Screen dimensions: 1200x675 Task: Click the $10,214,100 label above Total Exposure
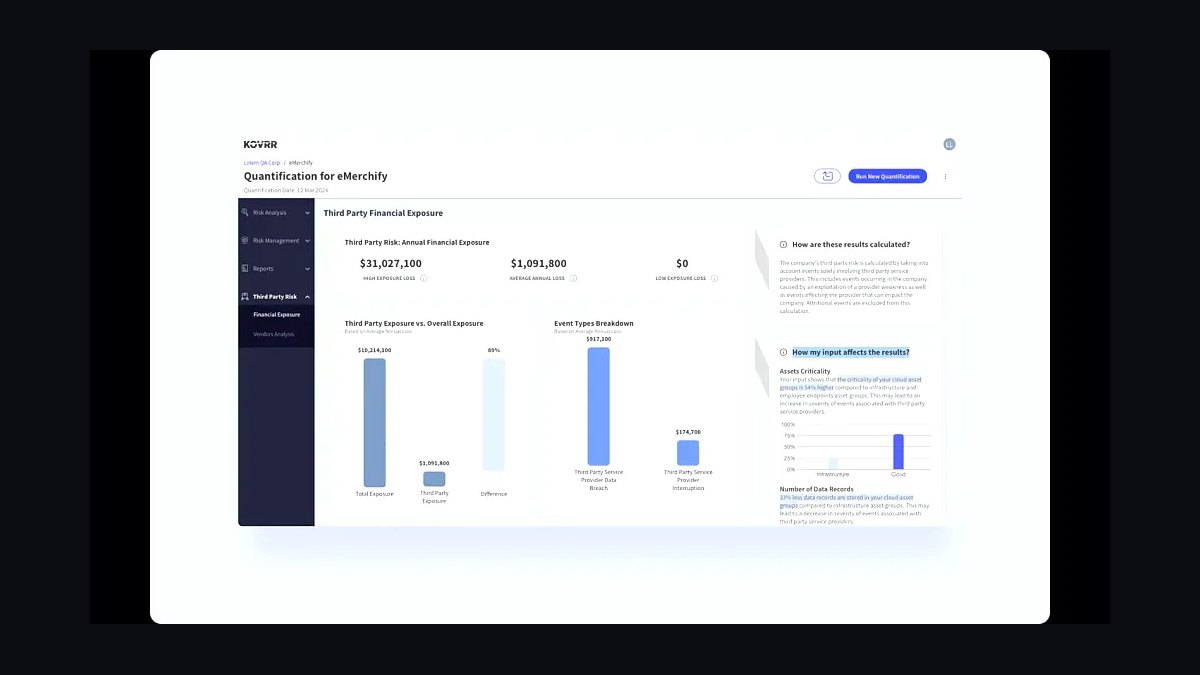[x=374, y=350]
